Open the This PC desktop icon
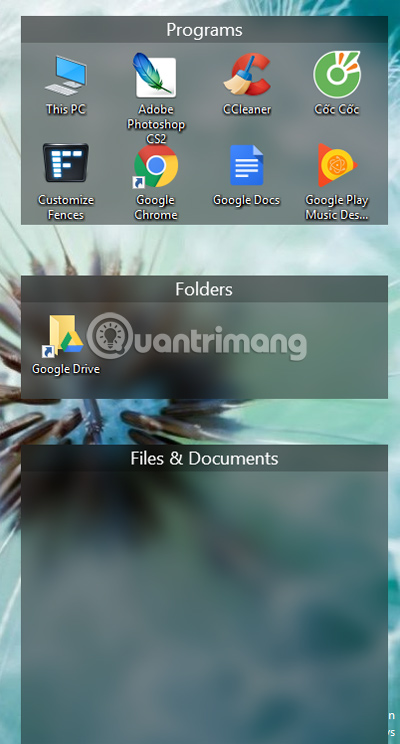Image resolution: width=400 pixels, height=744 pixels. coord(66,76)
